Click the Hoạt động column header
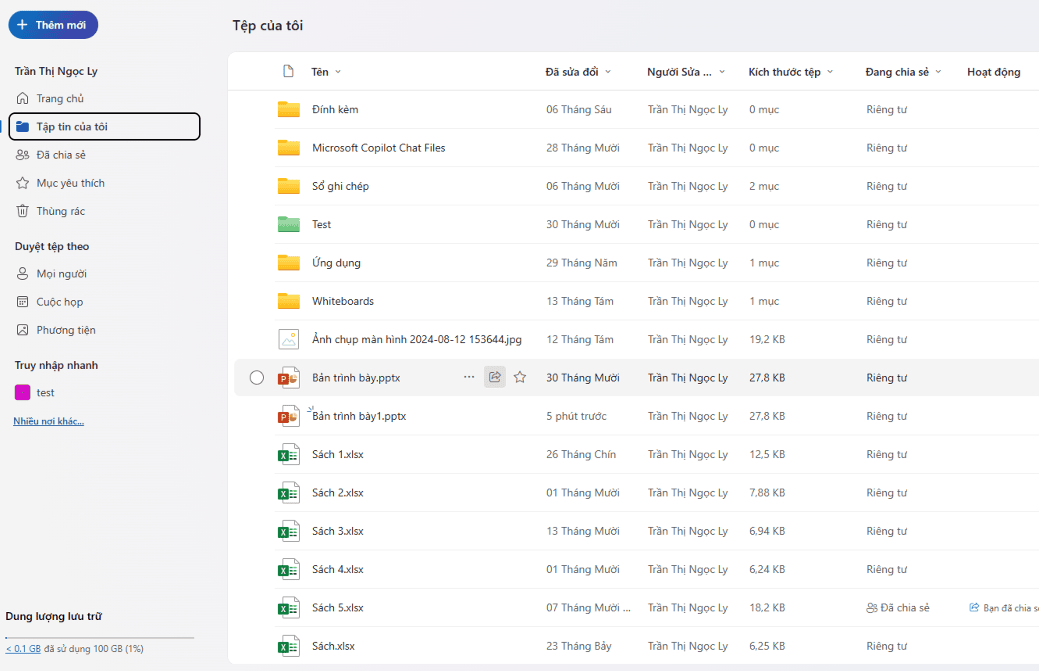This screenshot has width=1039, height=671. click(x=993, y=72)
